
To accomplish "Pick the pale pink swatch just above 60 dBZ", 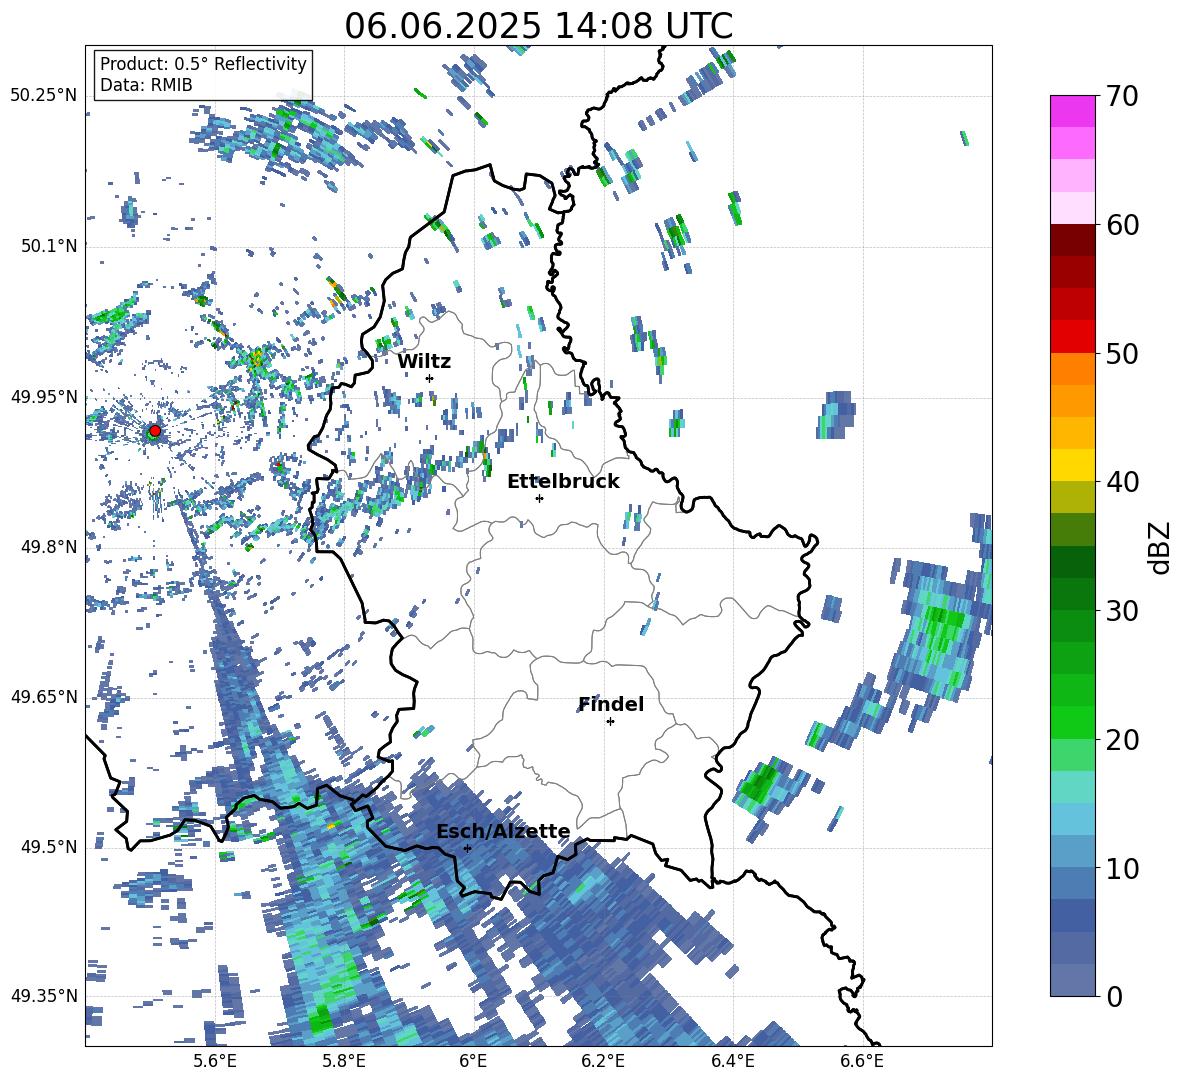I will click(1072, 208).
